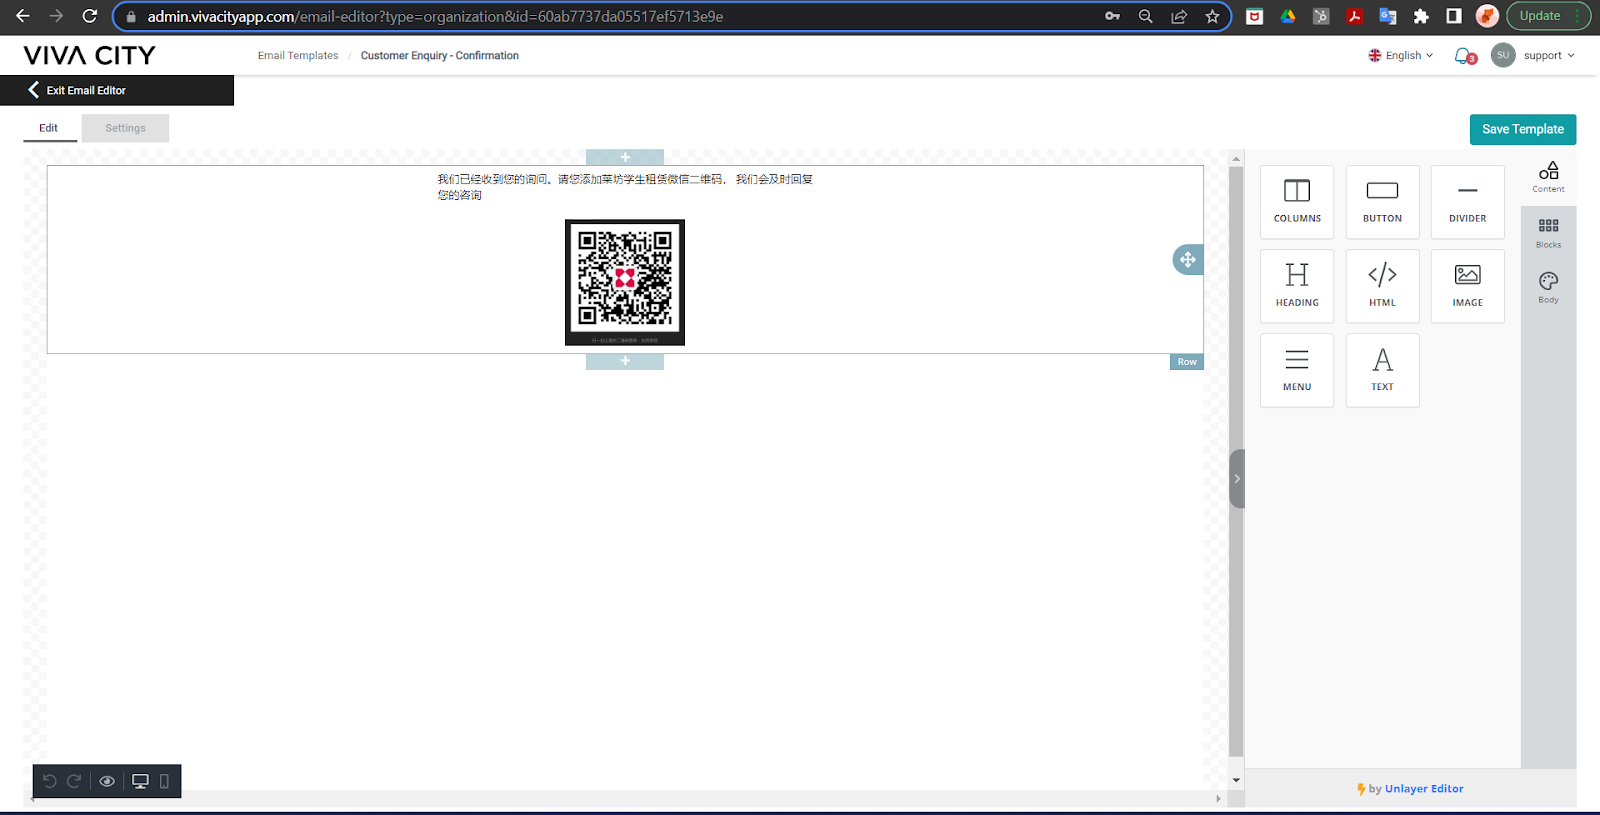Open the Adobe Acrobat extension
The width and height of the screenshot is (1600, 815).
pyautogui.click(x=1354, y=16)
